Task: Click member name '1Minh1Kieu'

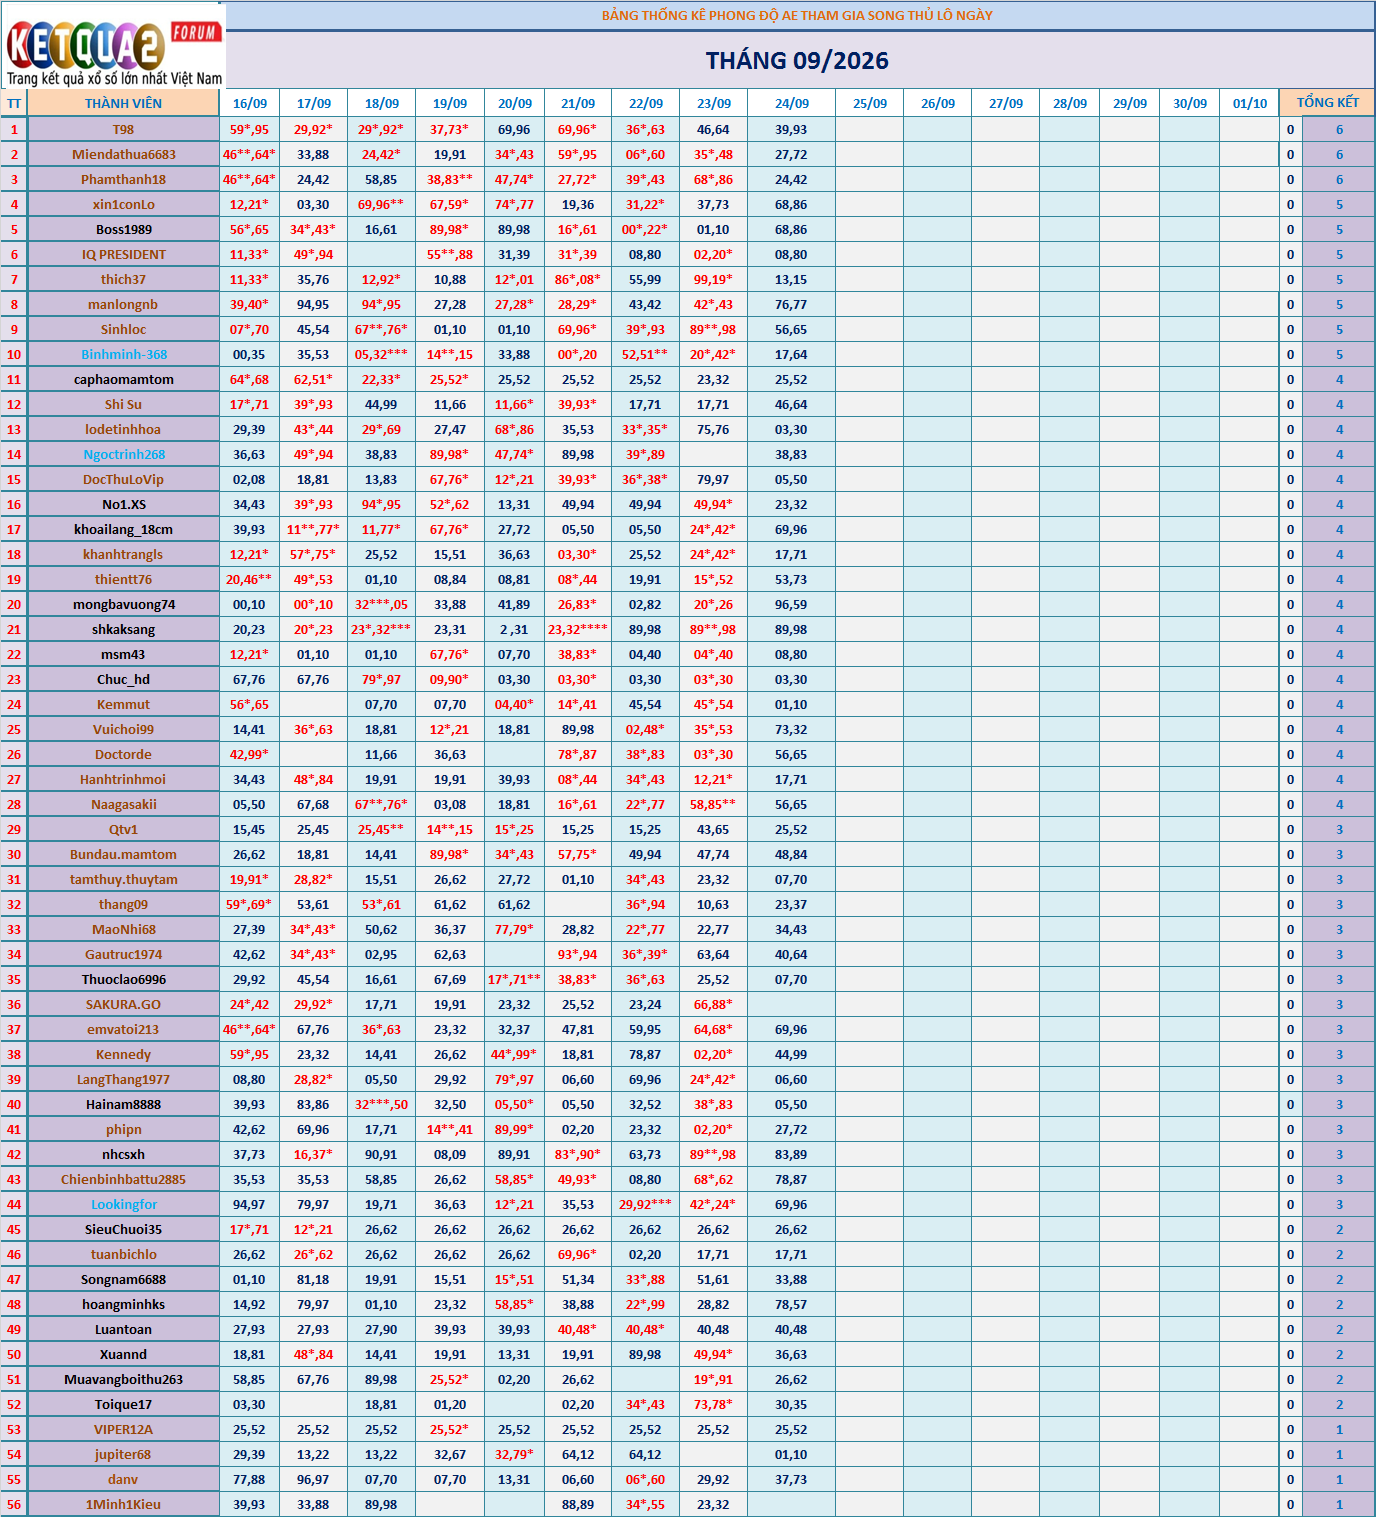Action: coord(123,1504)
